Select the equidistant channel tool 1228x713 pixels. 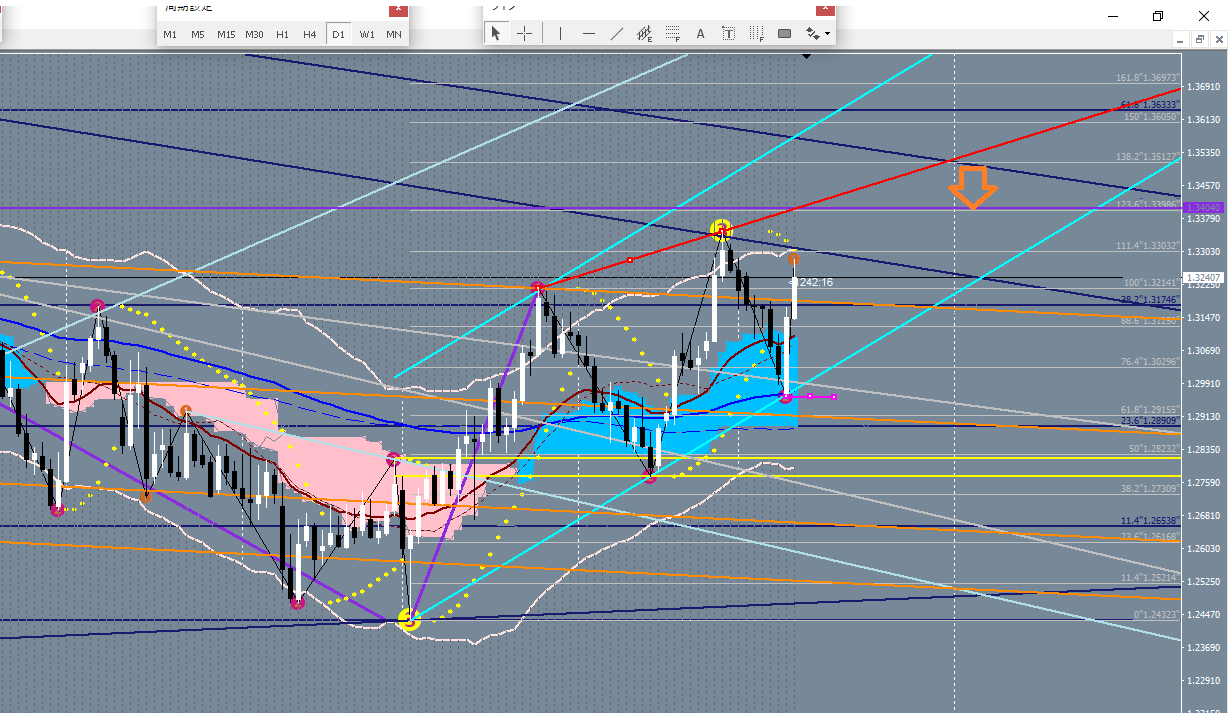tap(645, 33)
